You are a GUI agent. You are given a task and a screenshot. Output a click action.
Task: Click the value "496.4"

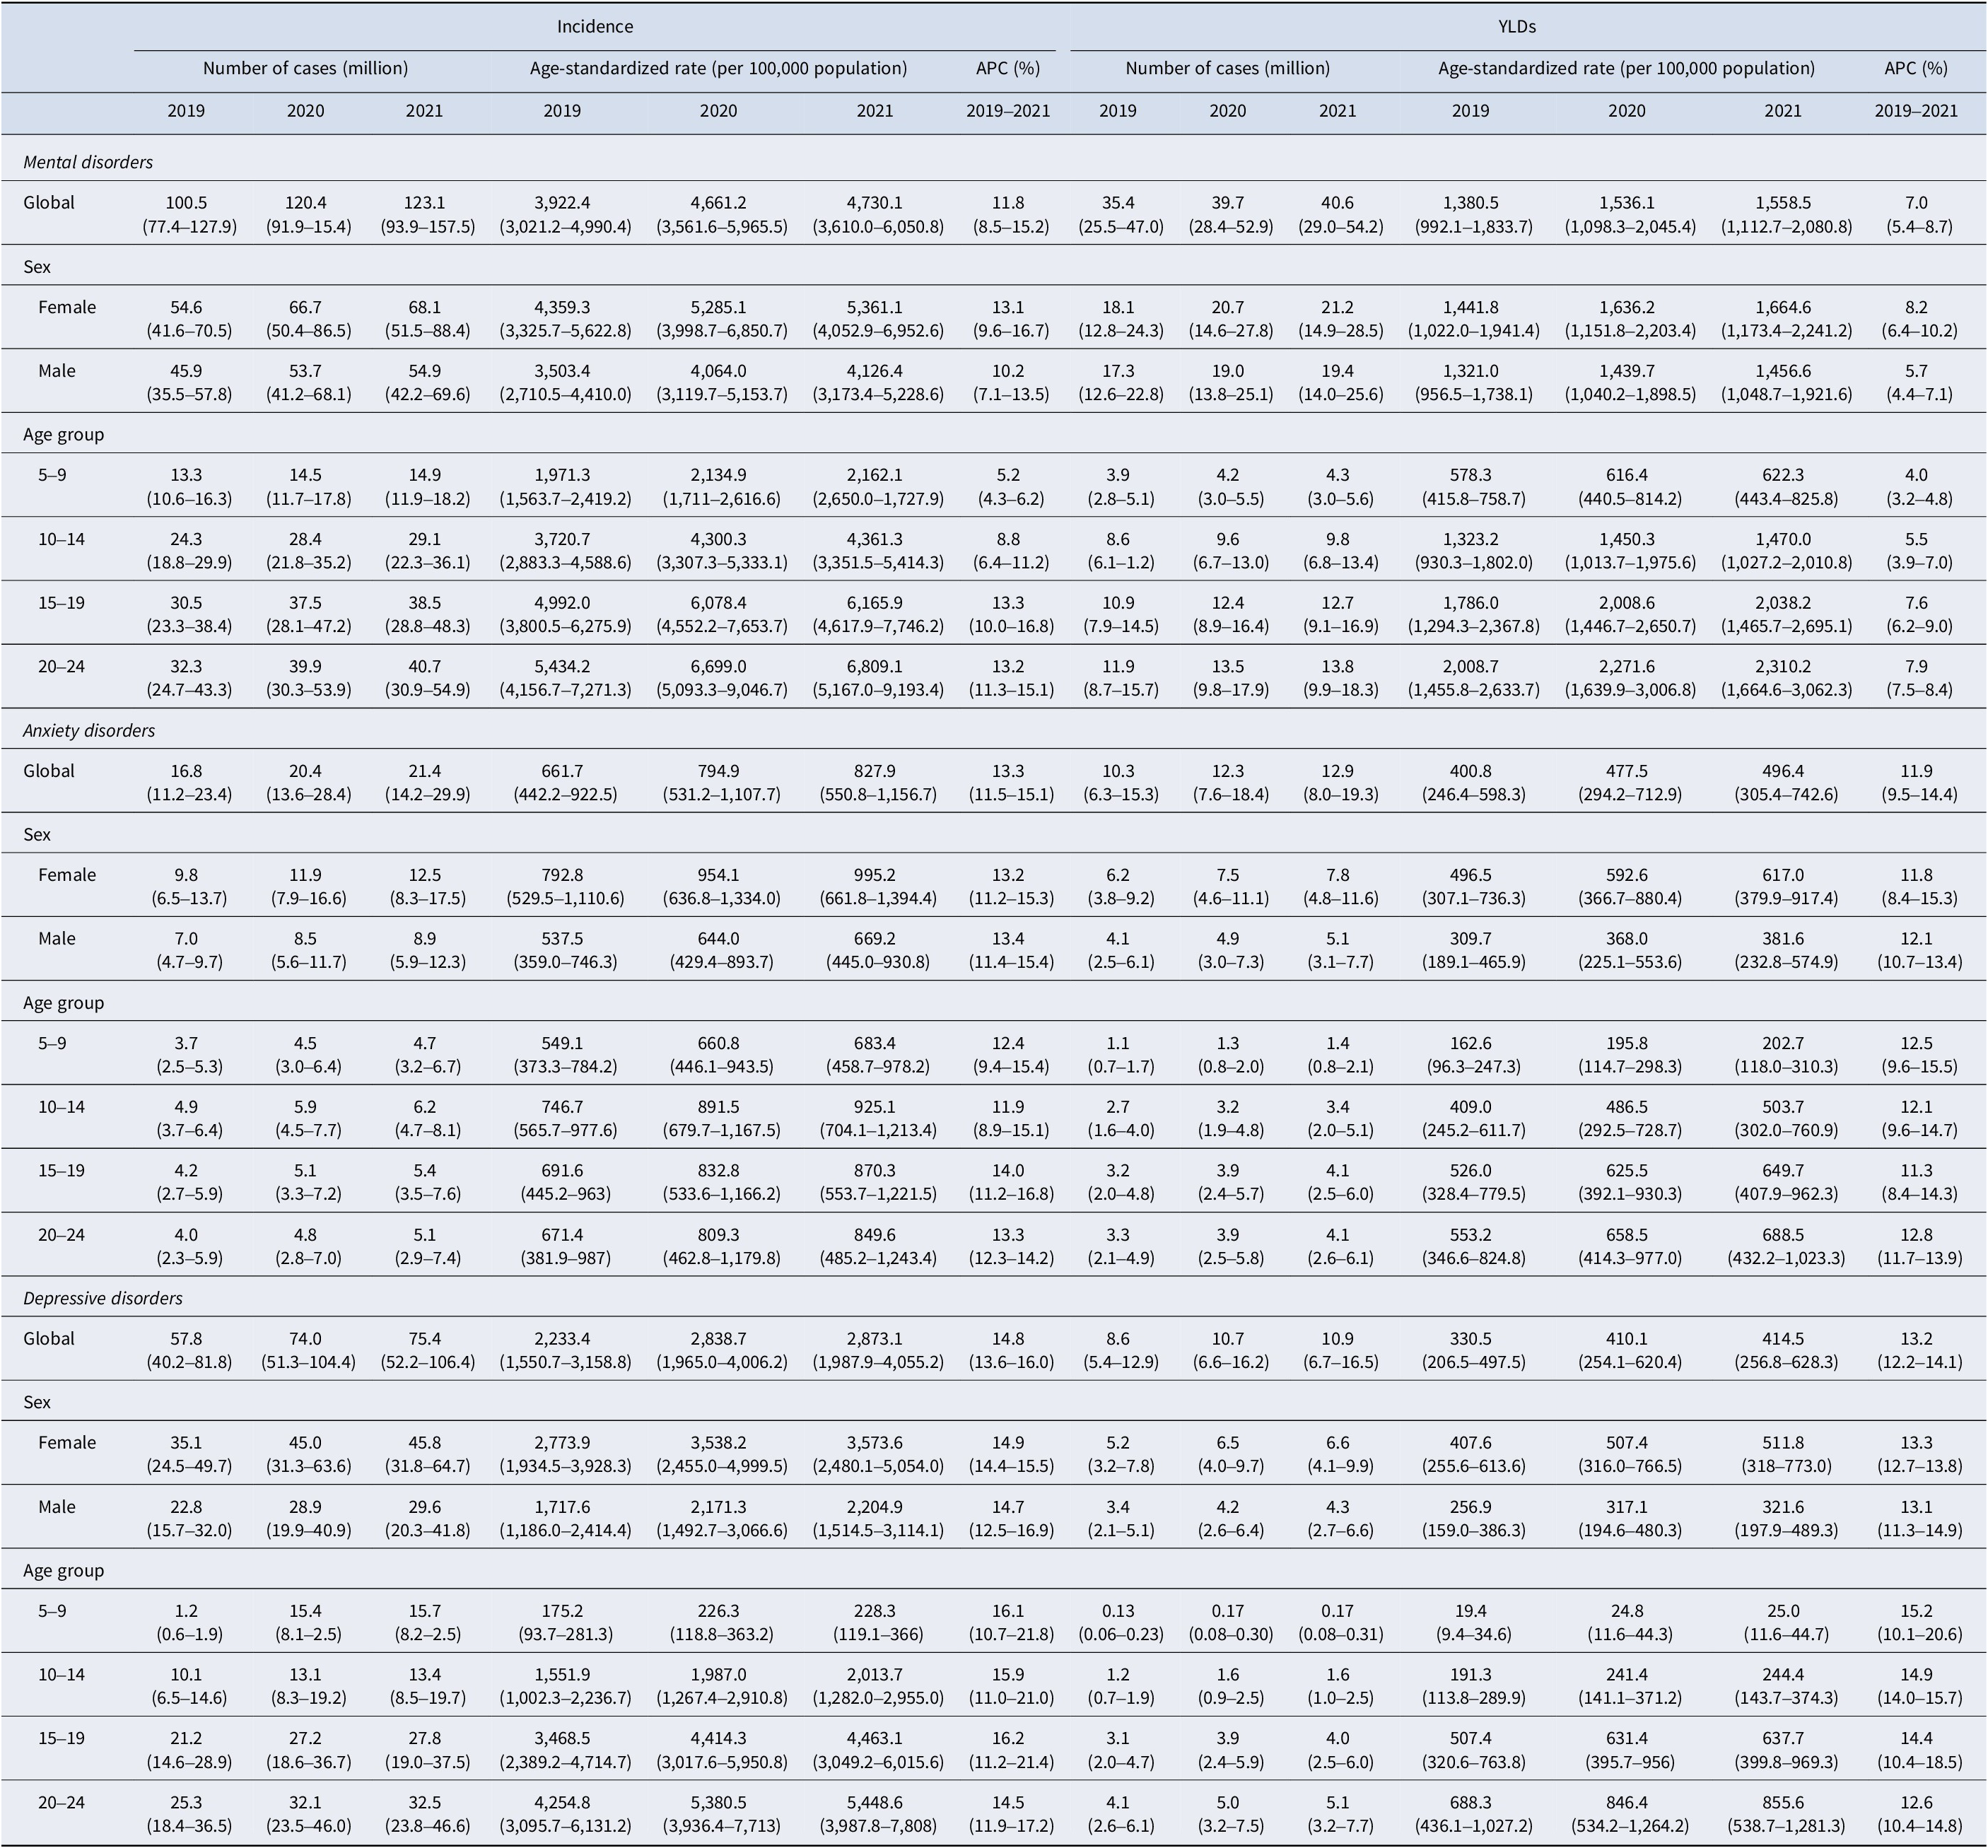tap(1783, 771)
